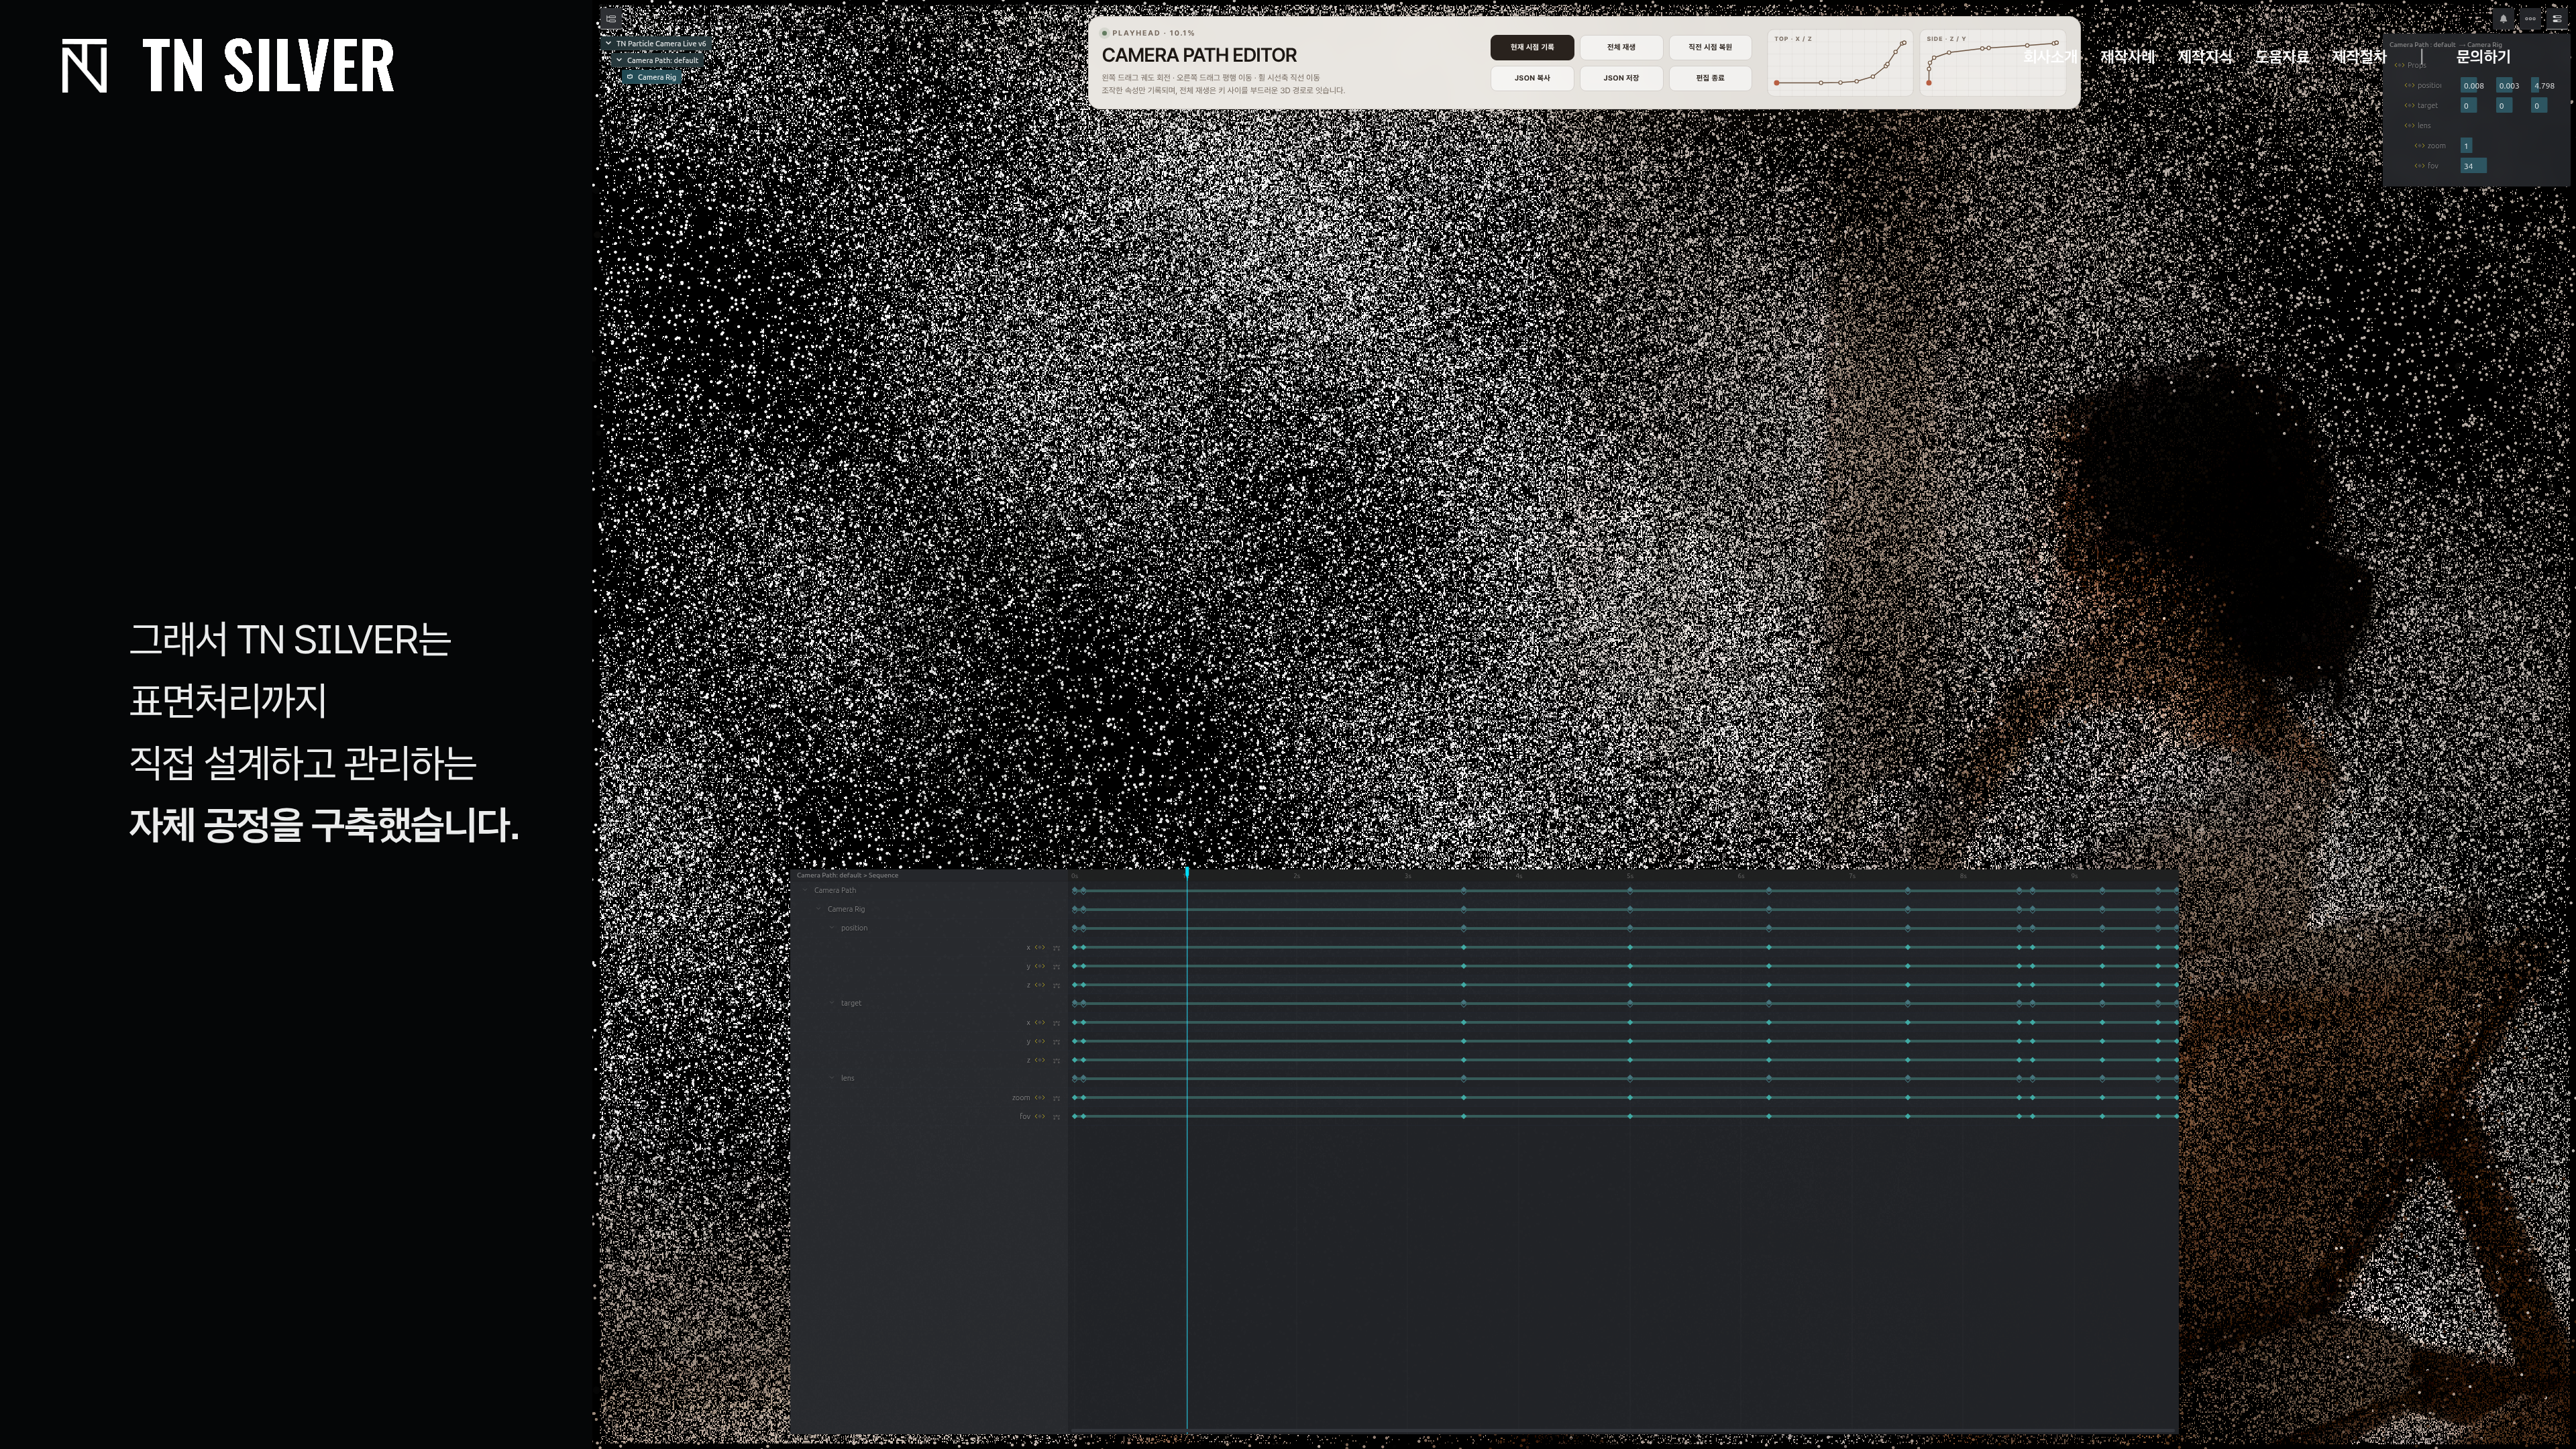Click keyframe icon for fov track

click(x=1039, y=1116)
